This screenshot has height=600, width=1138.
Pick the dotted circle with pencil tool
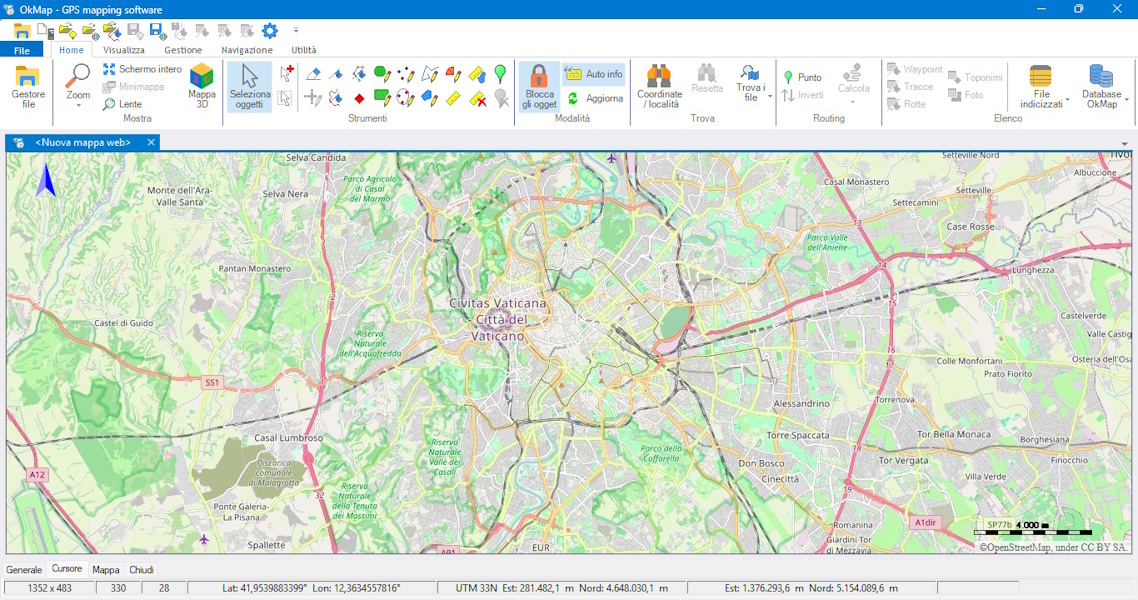point(406,98)
